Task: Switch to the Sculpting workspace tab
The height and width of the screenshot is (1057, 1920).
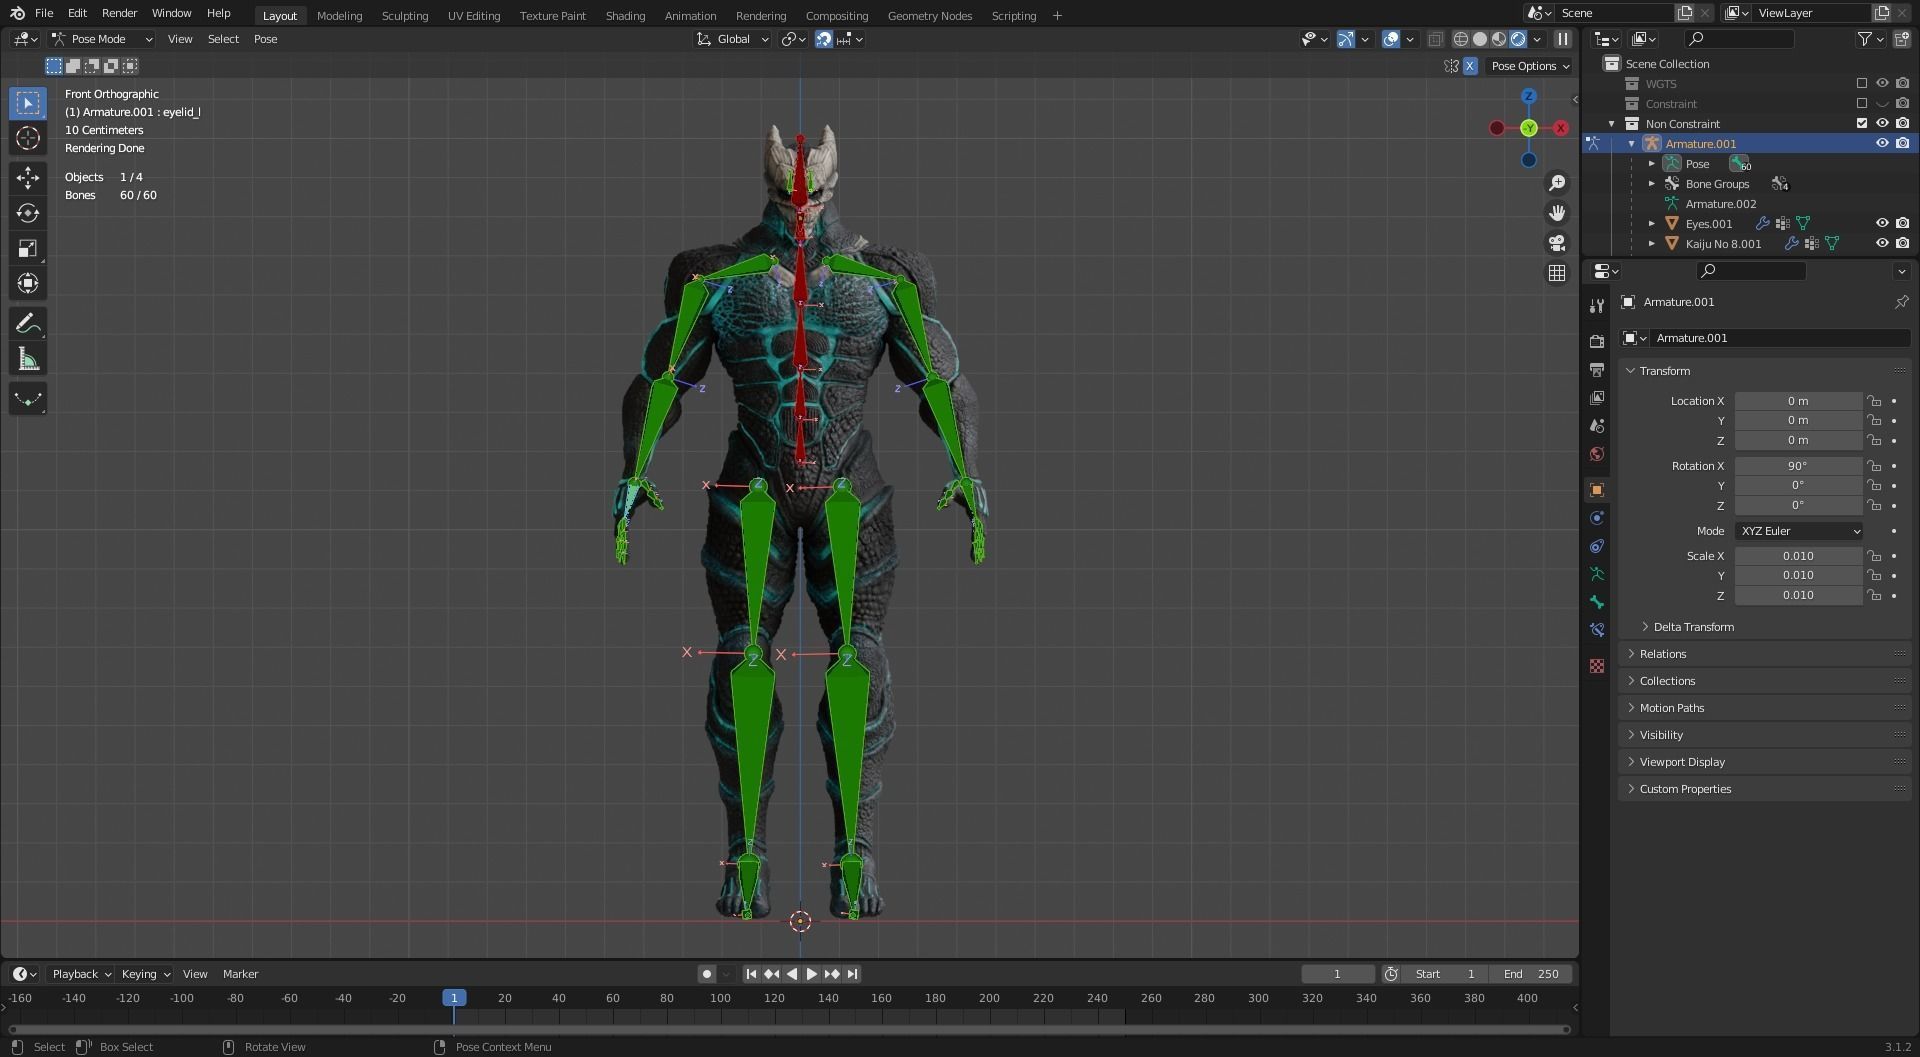Action: (x=405, y=15)
